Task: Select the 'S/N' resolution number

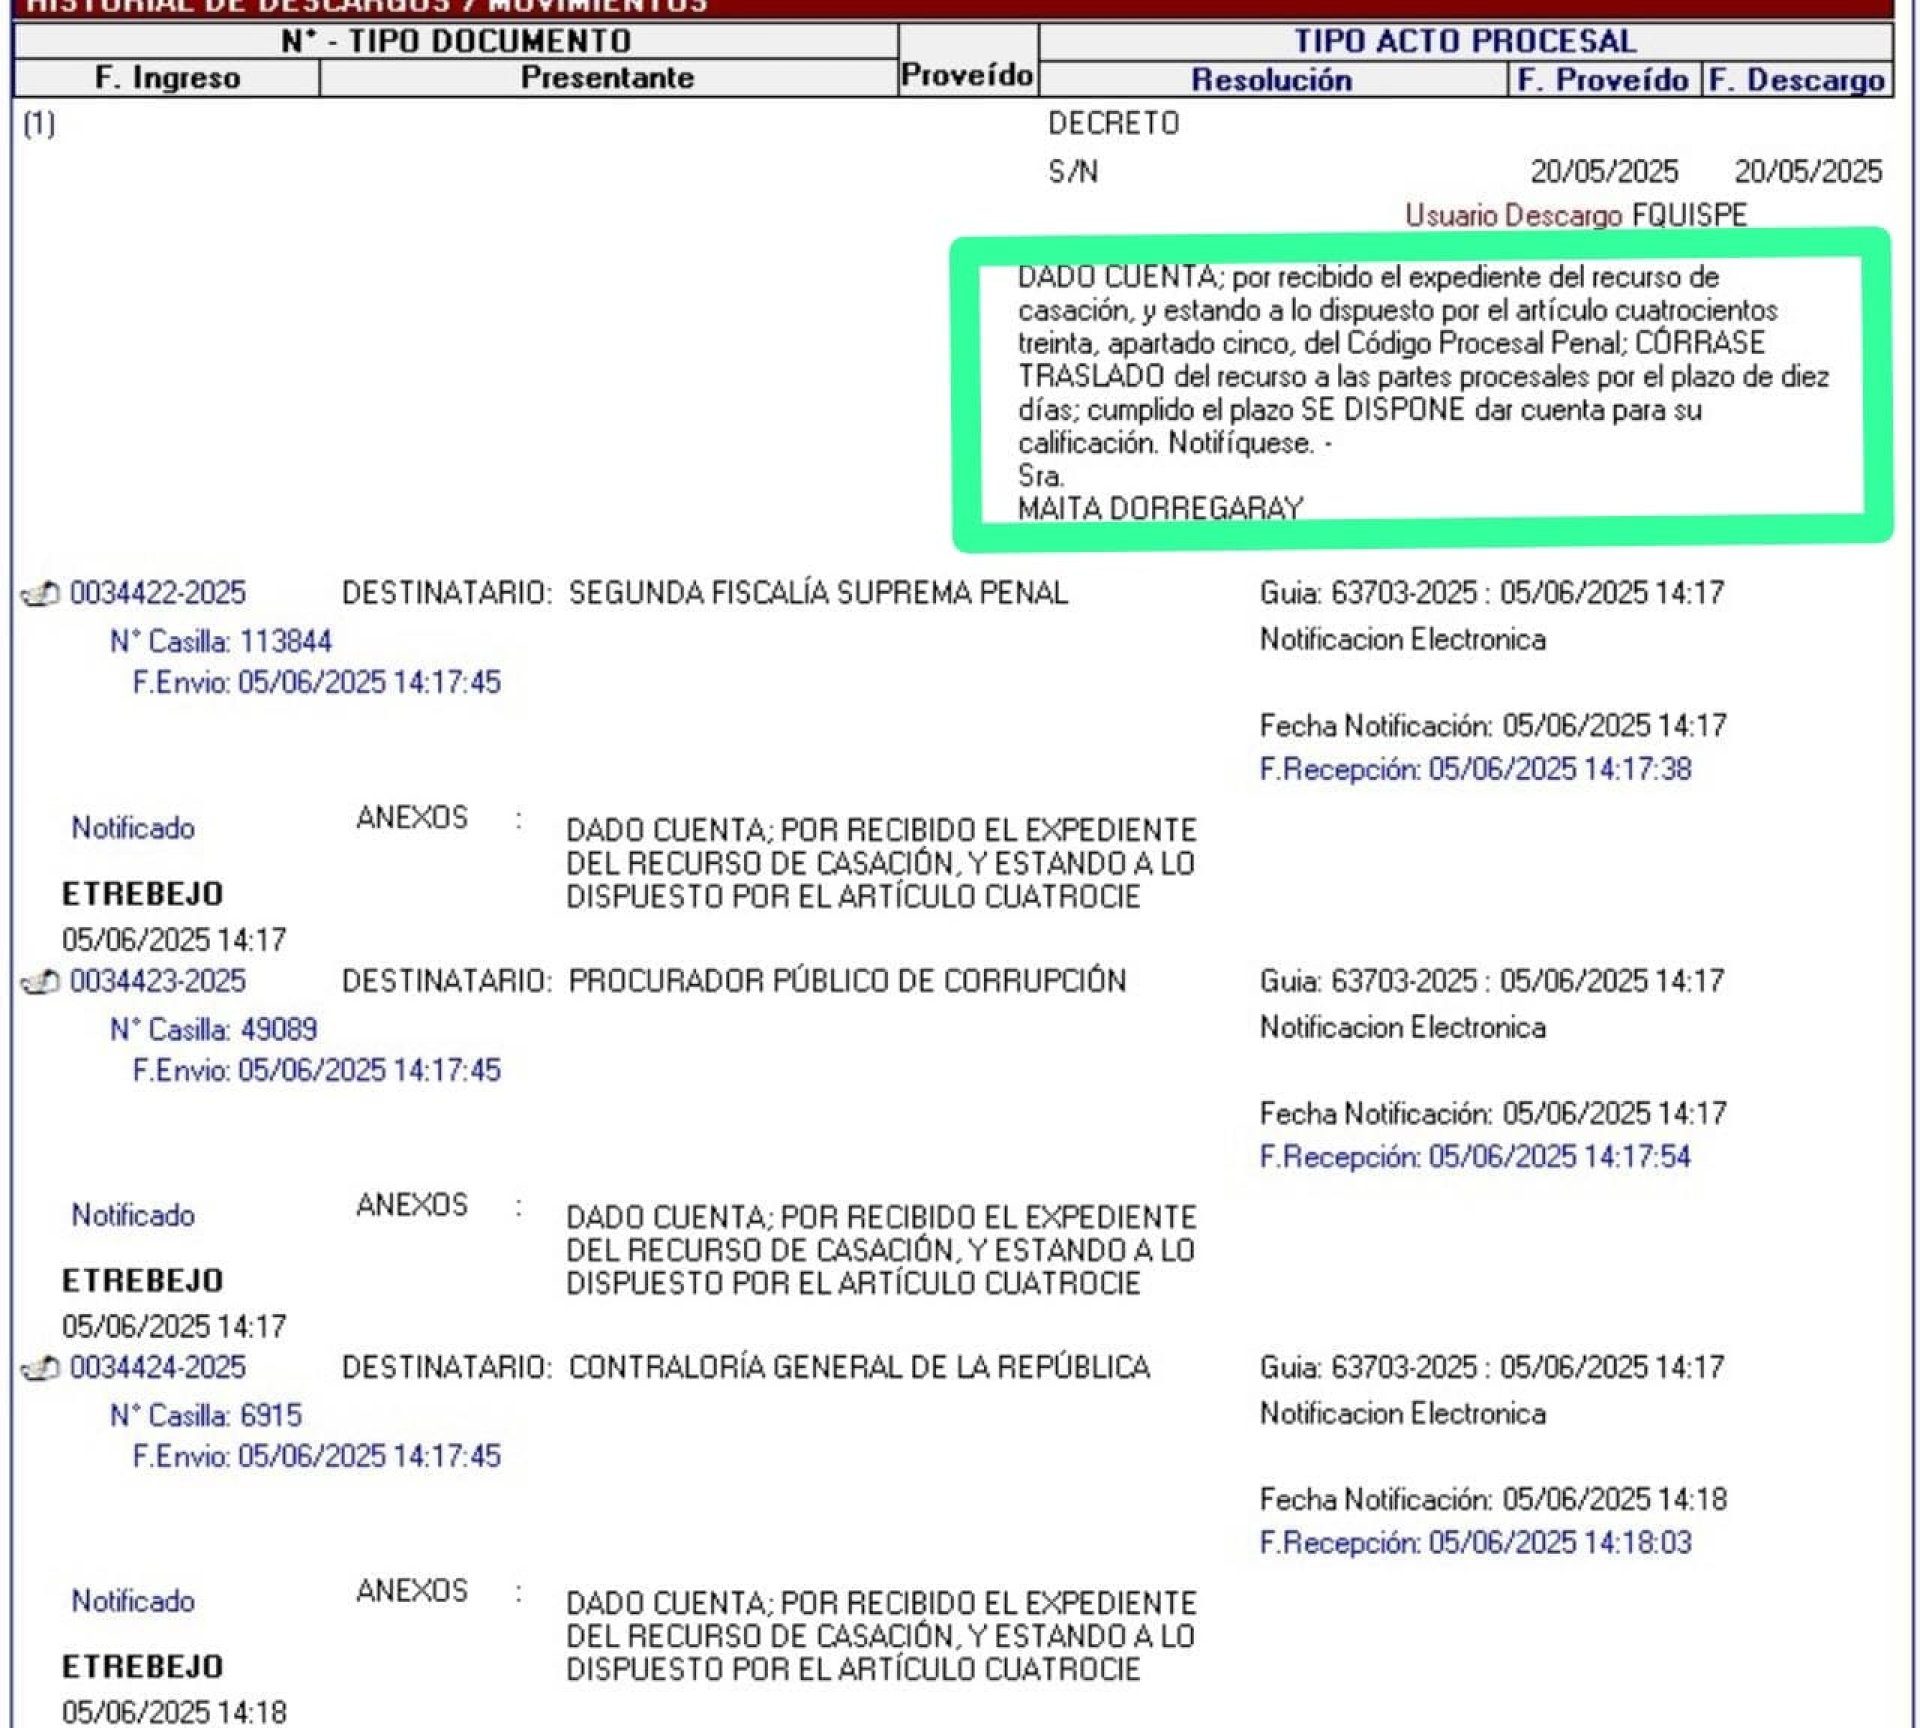Action: point(1073,172)
